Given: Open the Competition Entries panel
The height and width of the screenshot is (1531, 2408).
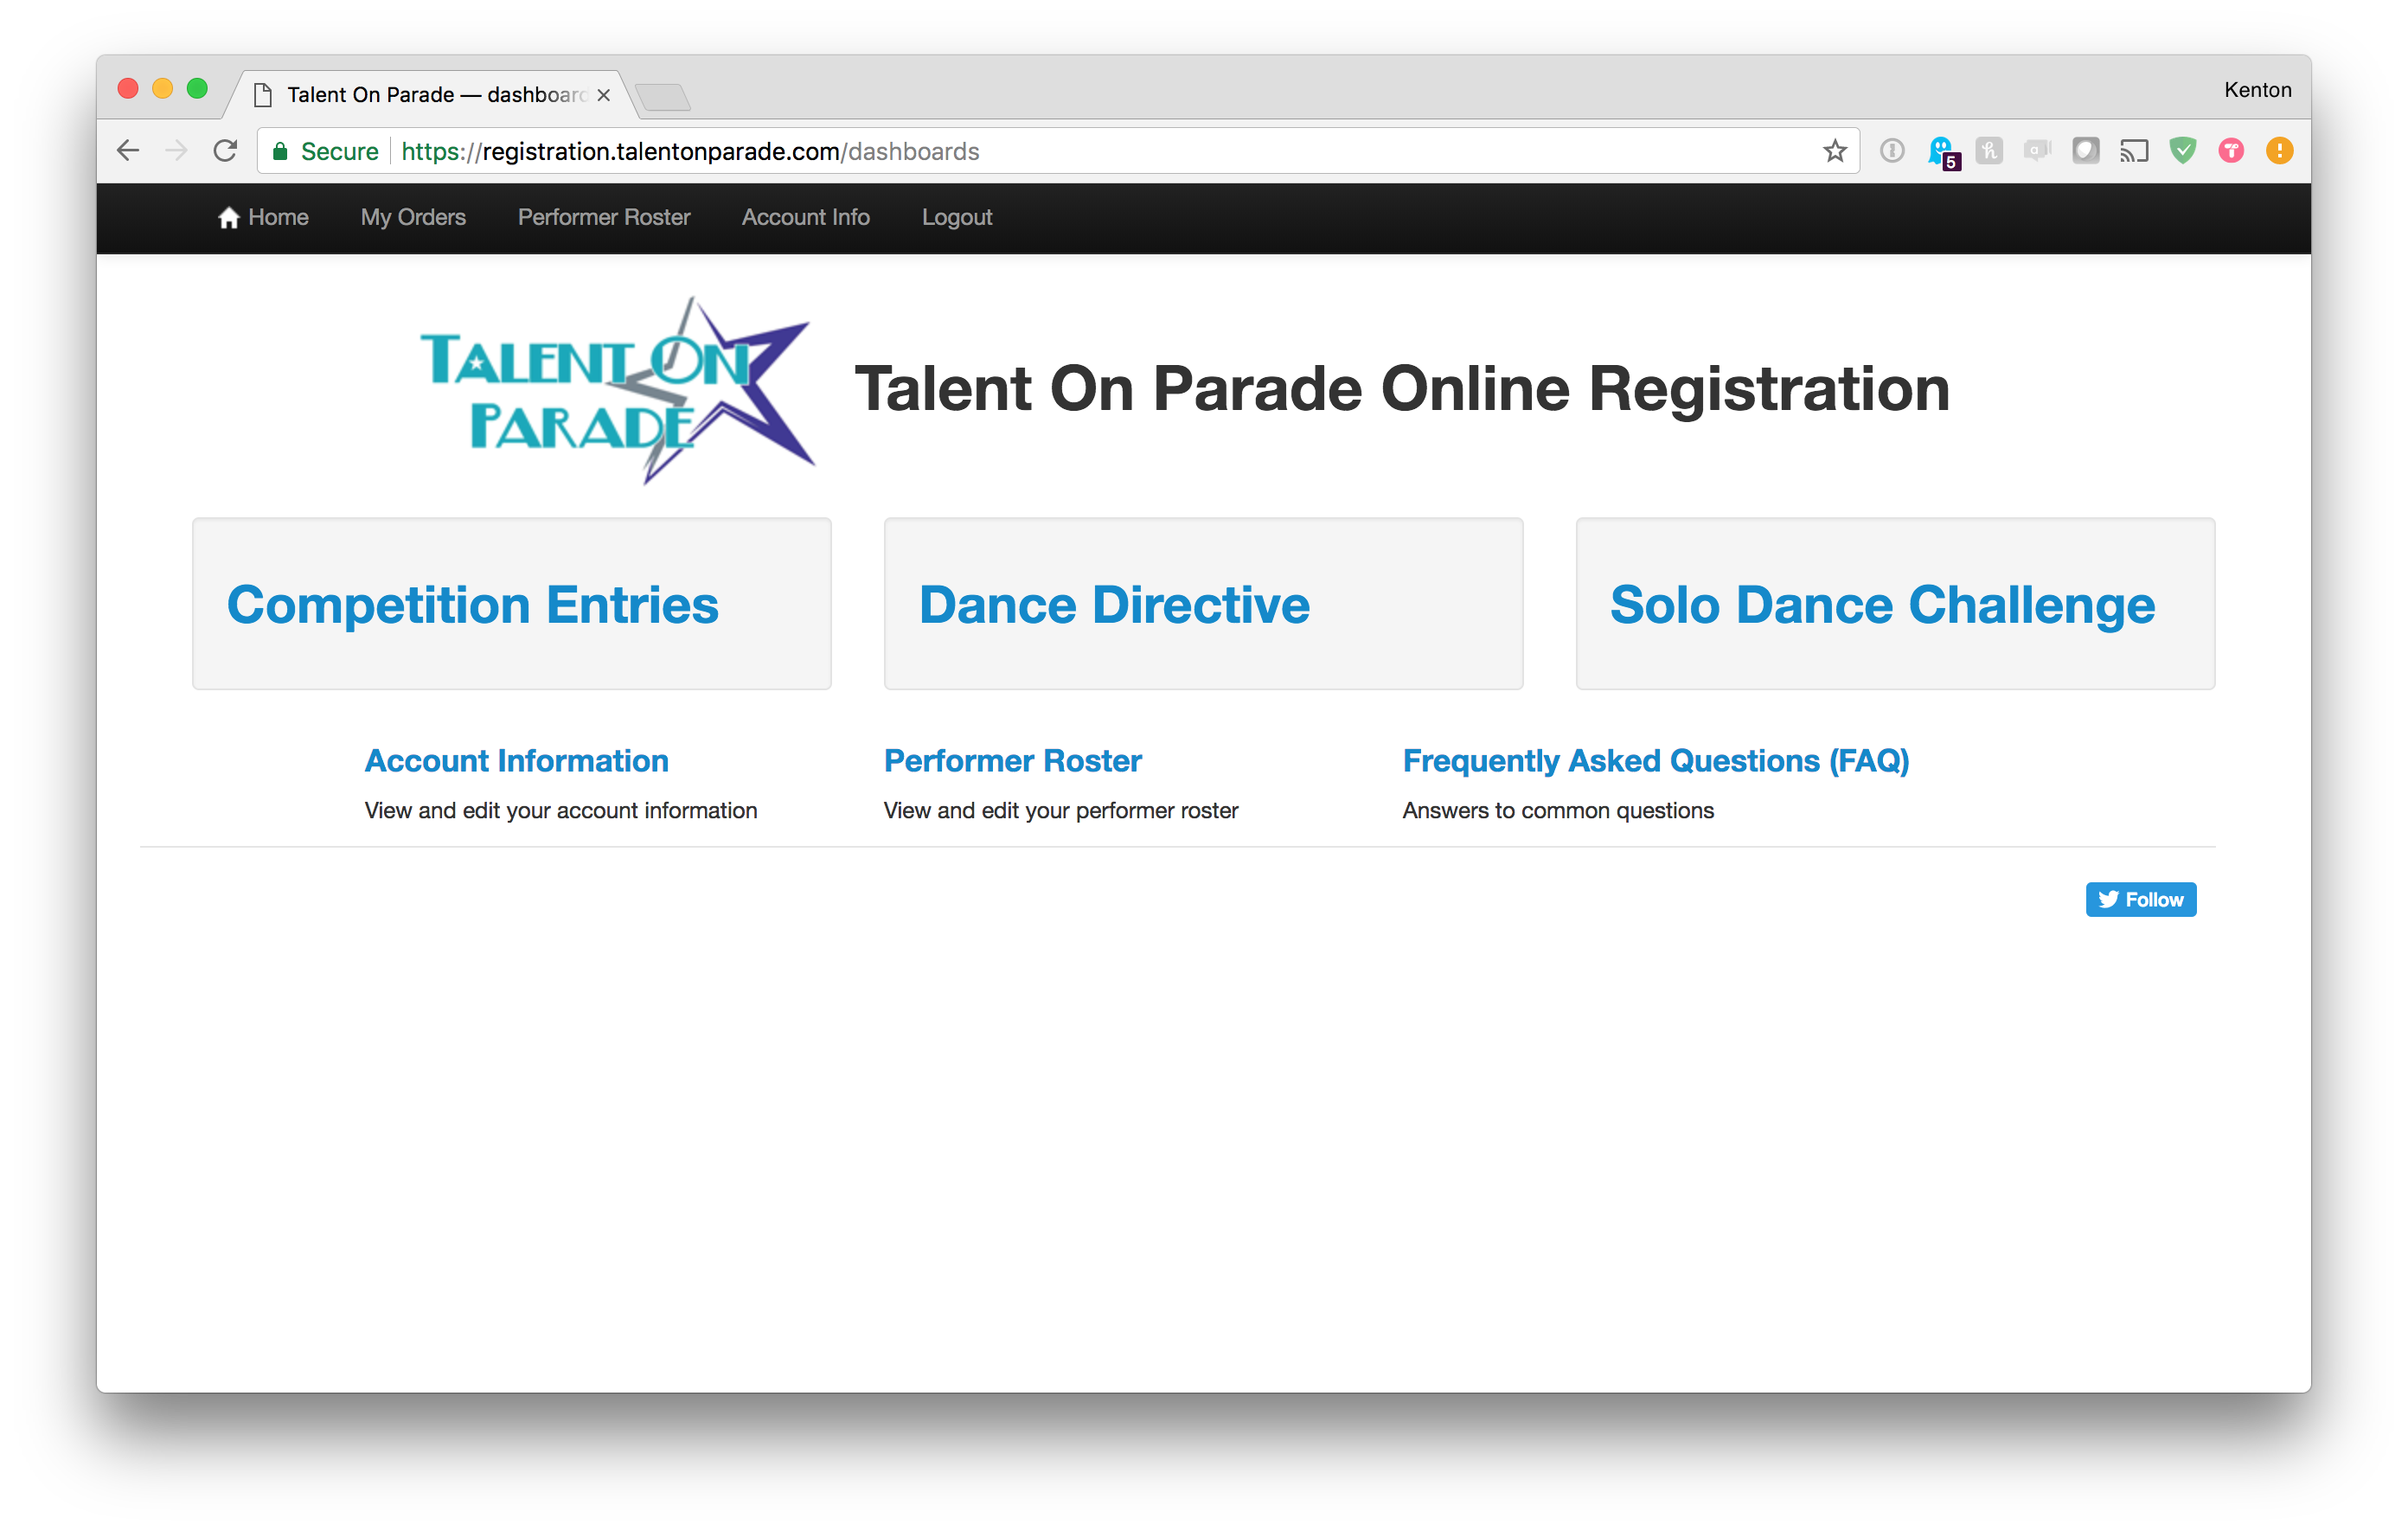Looking at the screenshot, I should (511, 603).
